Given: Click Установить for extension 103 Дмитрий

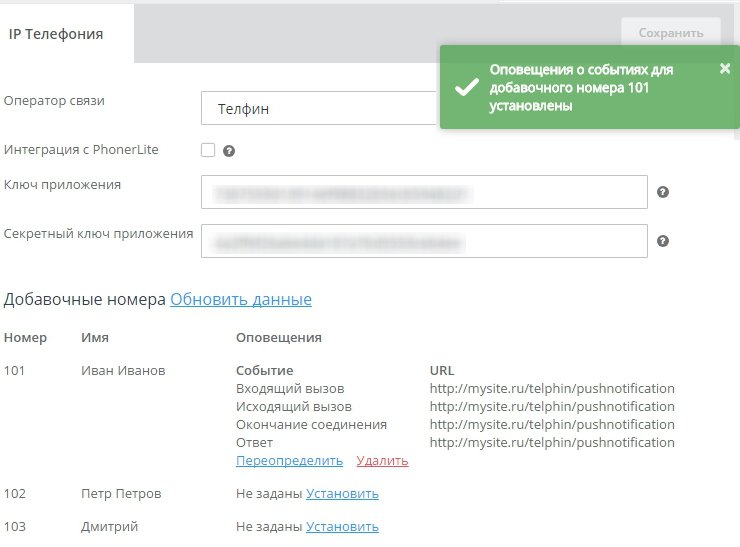Looking at the screenshot, I should point(343,527).
